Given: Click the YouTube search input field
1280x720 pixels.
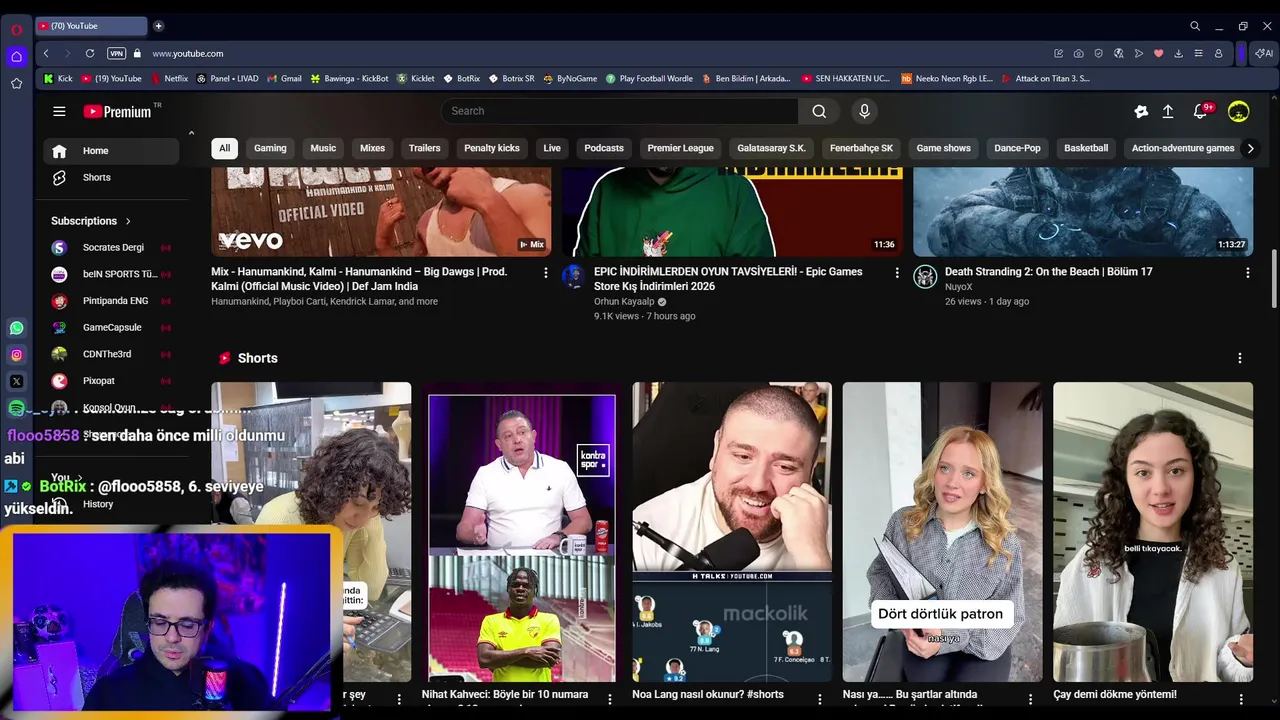Looking at the screenshot, I should coord(620,111).
